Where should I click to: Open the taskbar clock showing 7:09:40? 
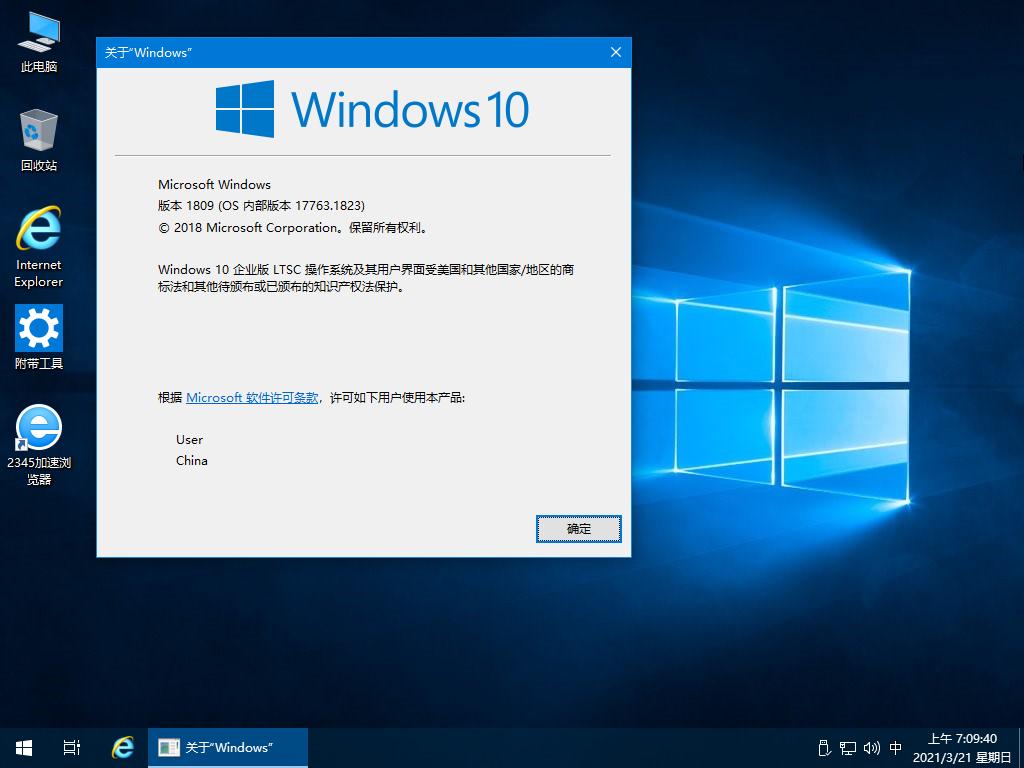[963, 748]
